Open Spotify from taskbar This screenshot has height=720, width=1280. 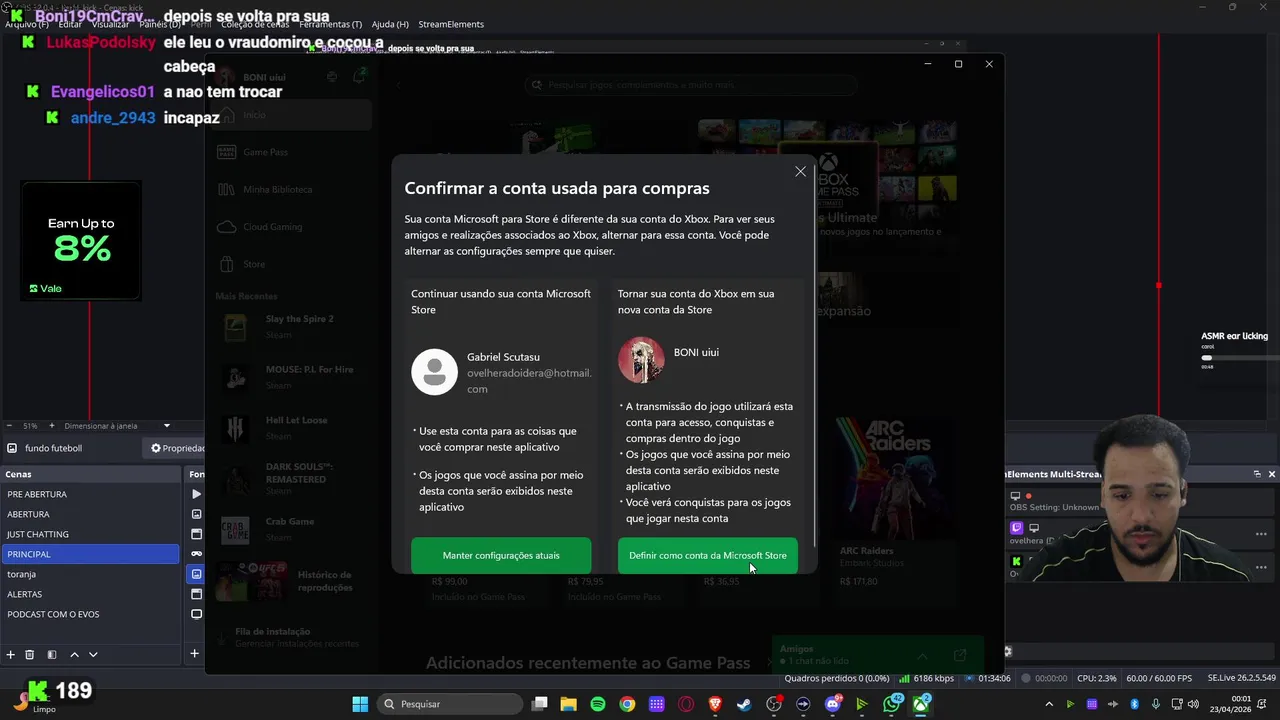tap(598, 704)
